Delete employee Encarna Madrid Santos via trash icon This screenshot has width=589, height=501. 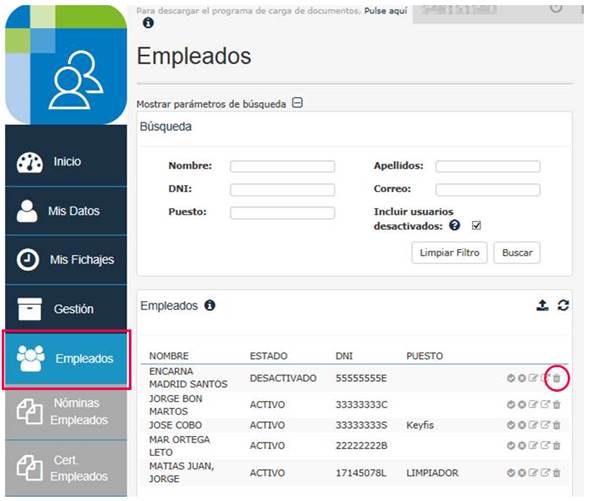[557, 378]
